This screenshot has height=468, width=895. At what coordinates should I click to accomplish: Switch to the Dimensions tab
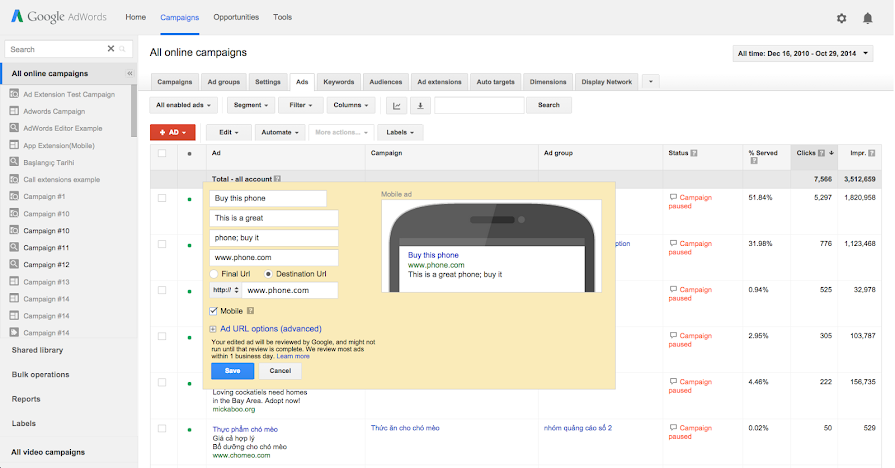(548, 82)
